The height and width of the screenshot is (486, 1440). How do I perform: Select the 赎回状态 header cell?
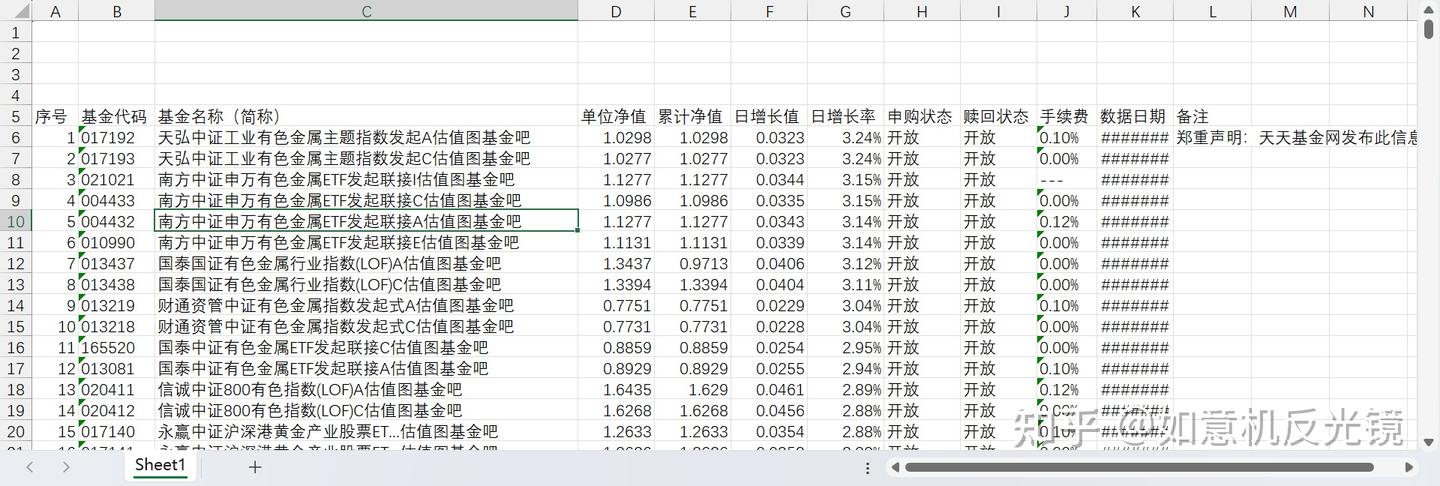[999, 116]
